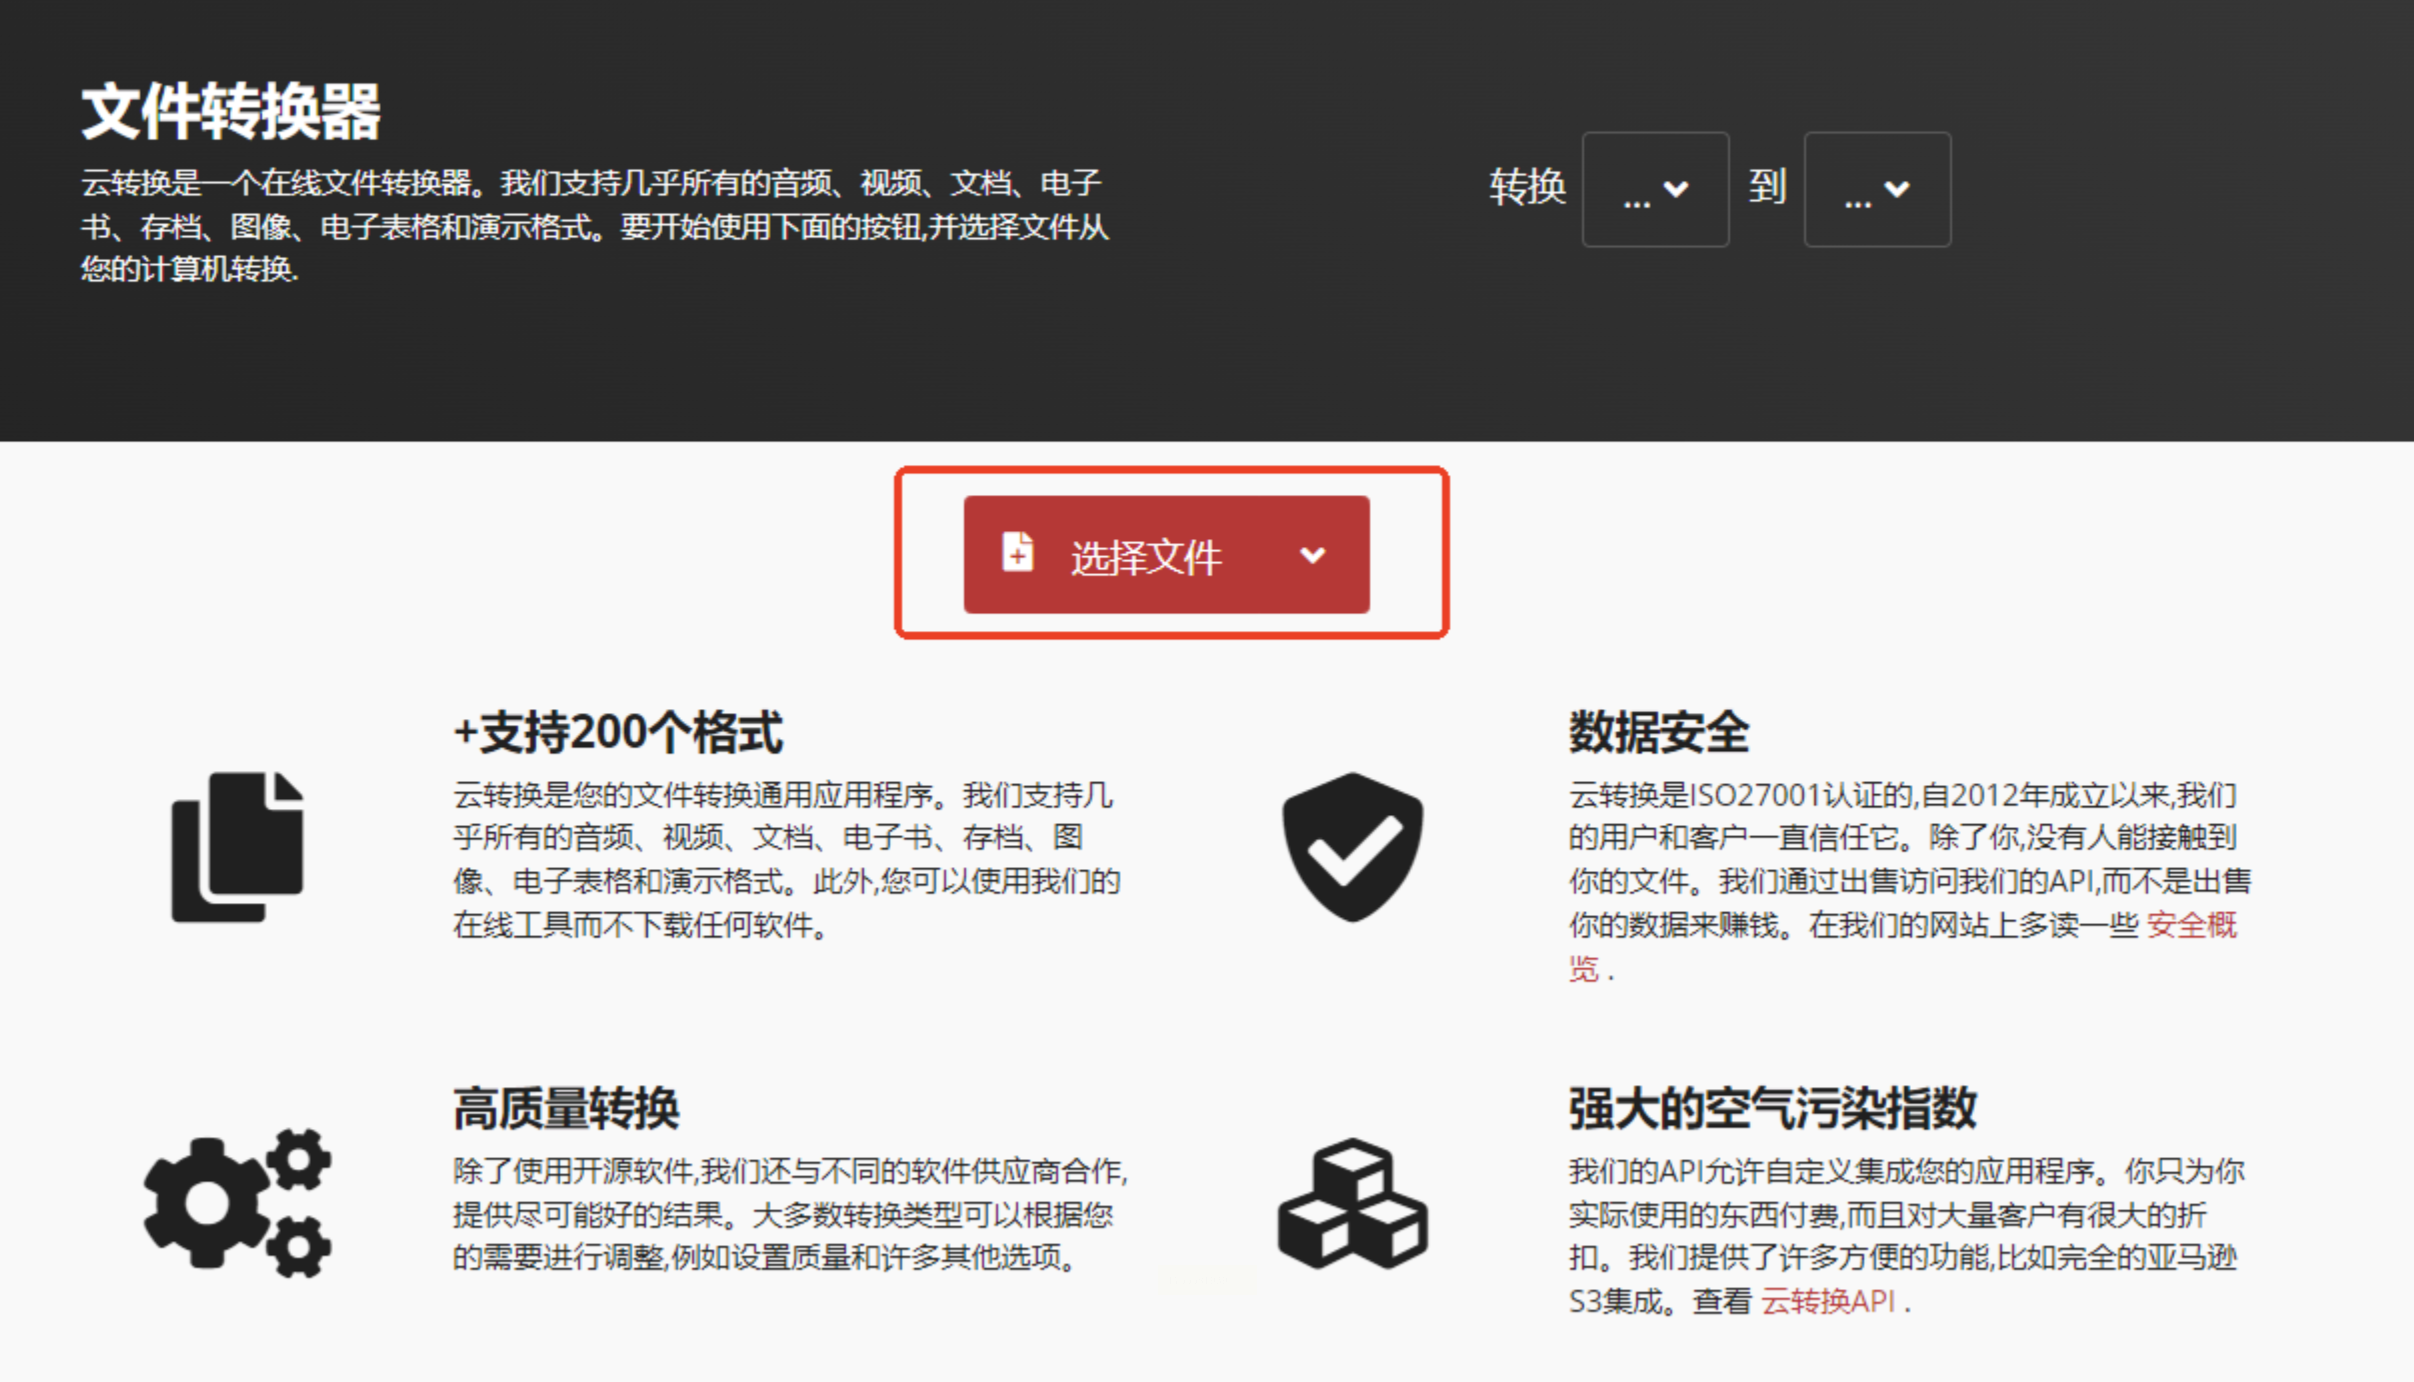The height and width of the screenshot is (1382, 2414).
Task: Click the 文件转换器 page title
Action: click(x=231, y=111)
